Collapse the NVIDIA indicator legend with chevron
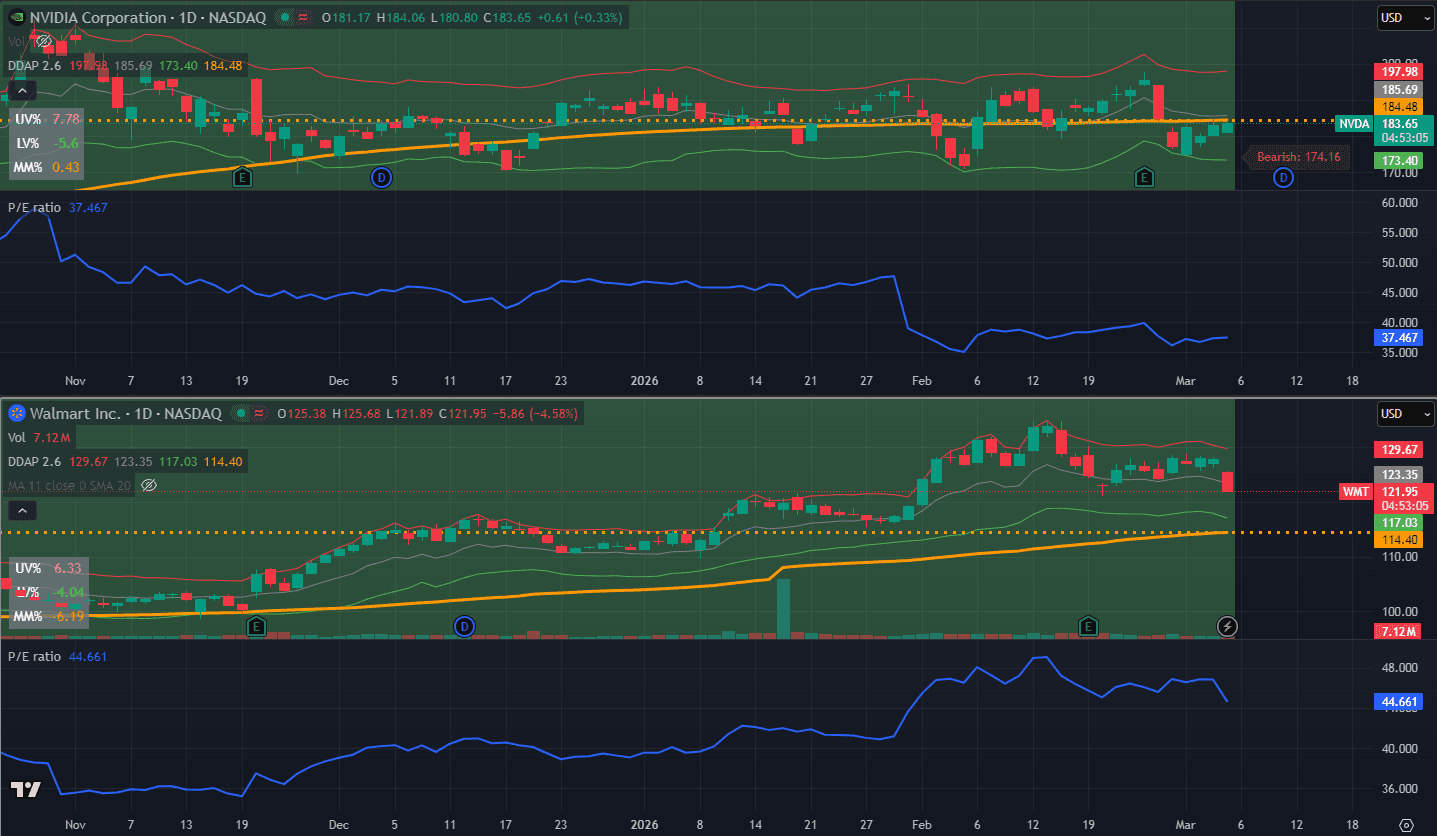This screenshot has height=836, width=1437. [23, 91]
